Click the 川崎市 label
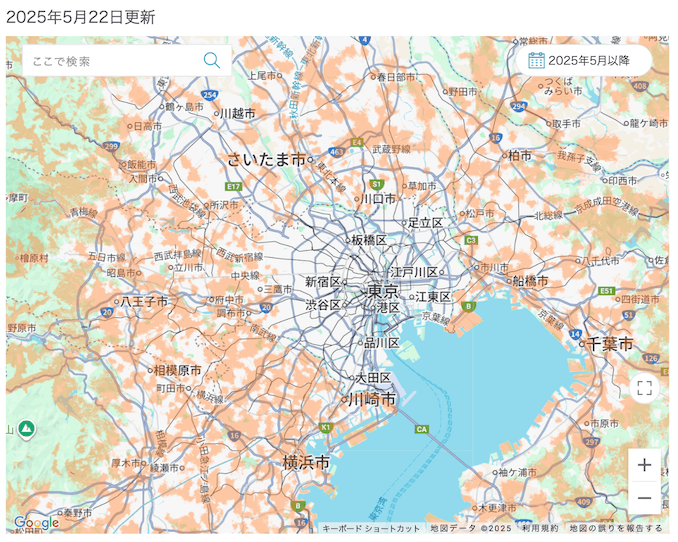This screenshot has width=678, height=542. (x=372, y=399)
